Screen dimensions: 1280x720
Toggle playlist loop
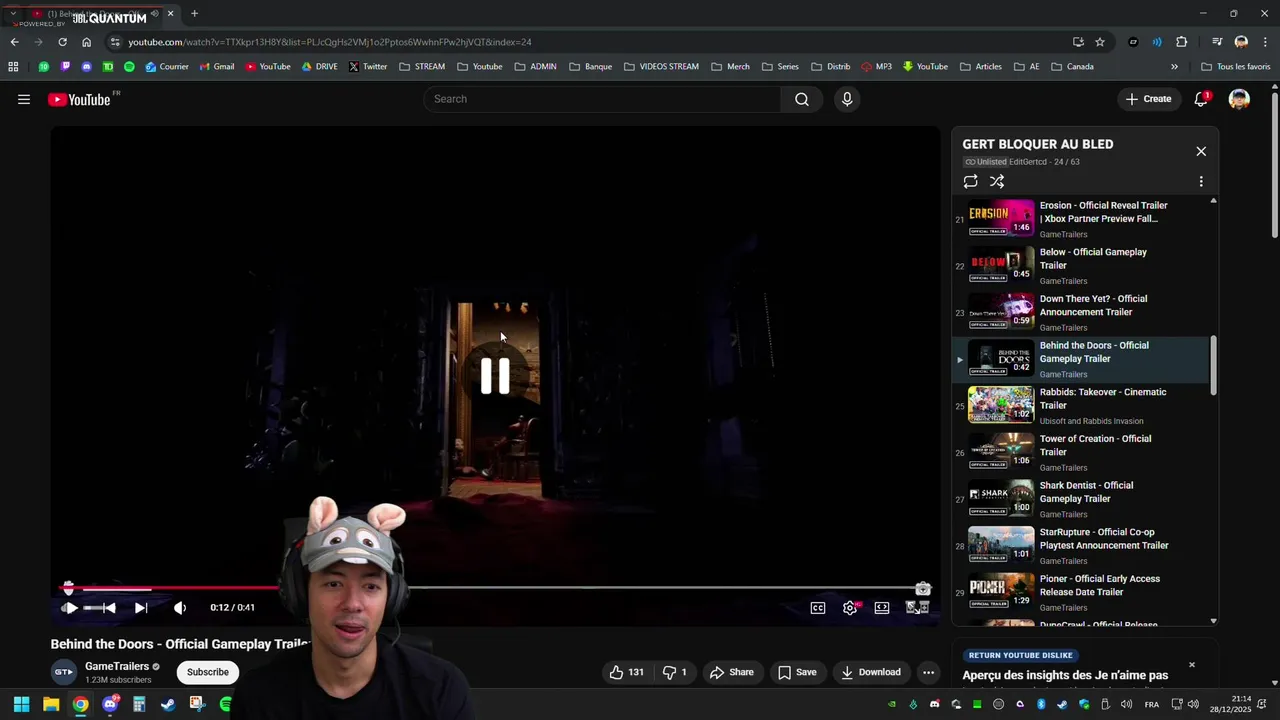(970, 181)
